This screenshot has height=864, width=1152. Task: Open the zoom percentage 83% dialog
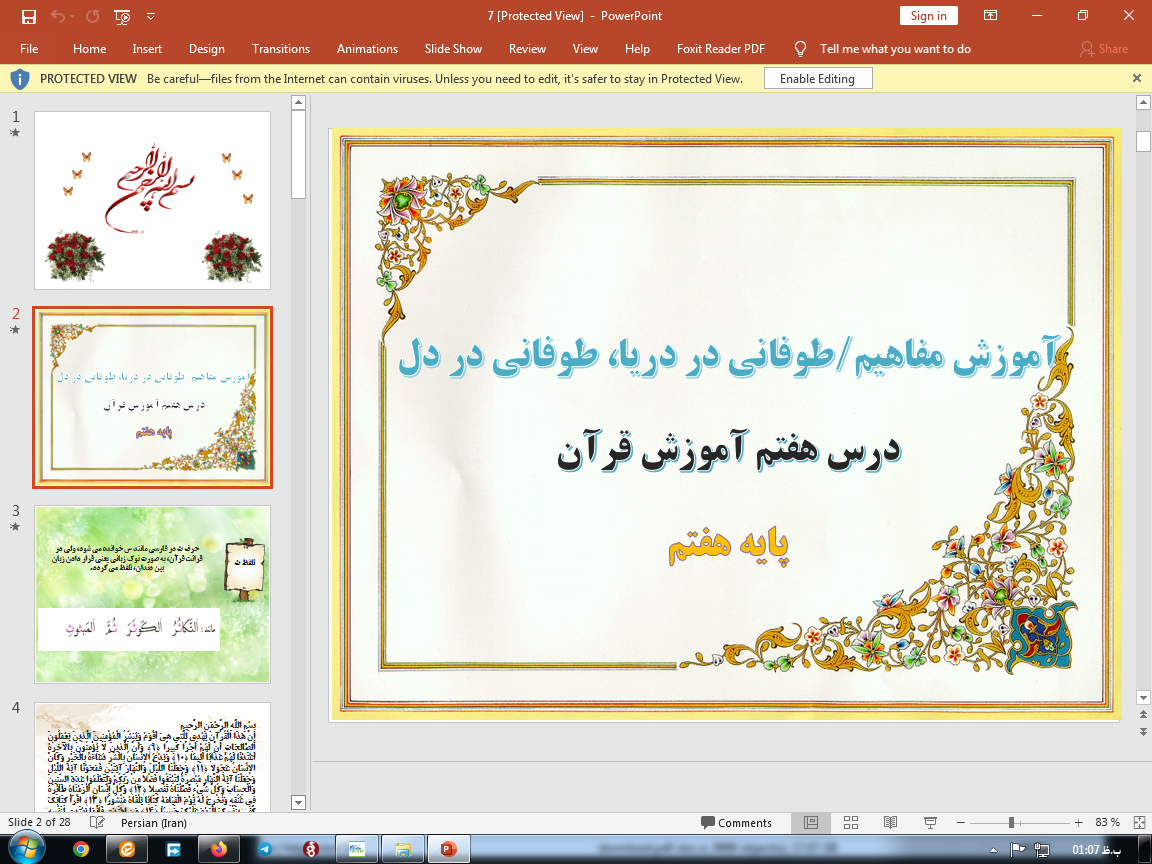[x=1107, y=822]
